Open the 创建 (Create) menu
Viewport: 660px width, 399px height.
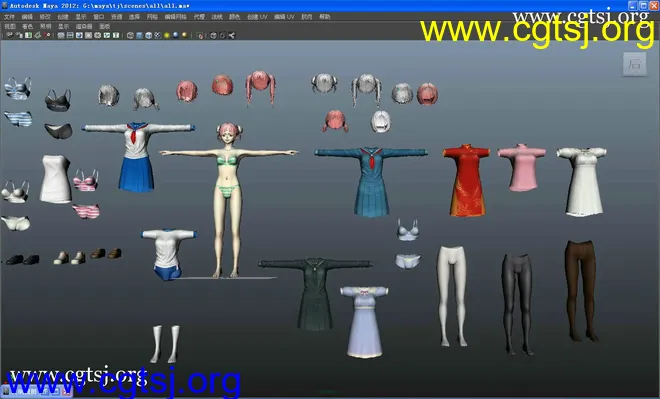(x=63, y=17)
